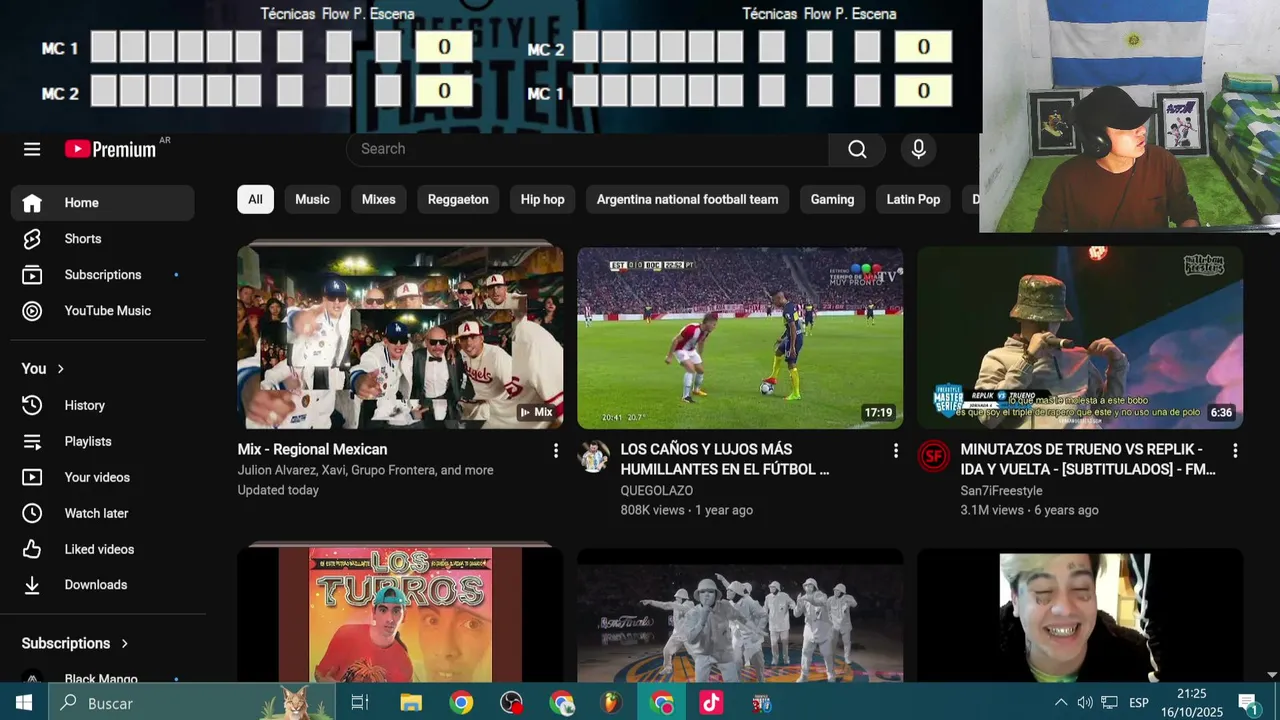
Task: Open options menu for LOS CAÑOS Y LUJOS video
Action: [896, 451]
